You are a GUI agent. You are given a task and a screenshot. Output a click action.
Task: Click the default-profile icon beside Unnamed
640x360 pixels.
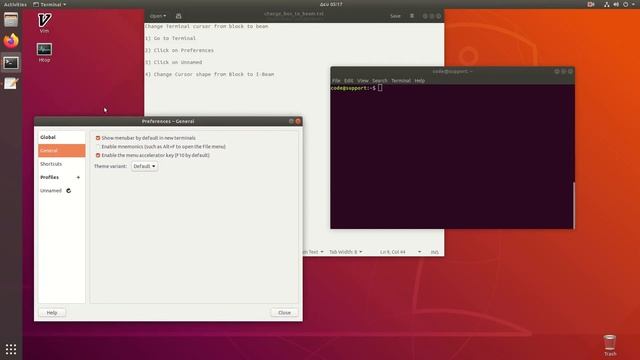pos(69,191)
